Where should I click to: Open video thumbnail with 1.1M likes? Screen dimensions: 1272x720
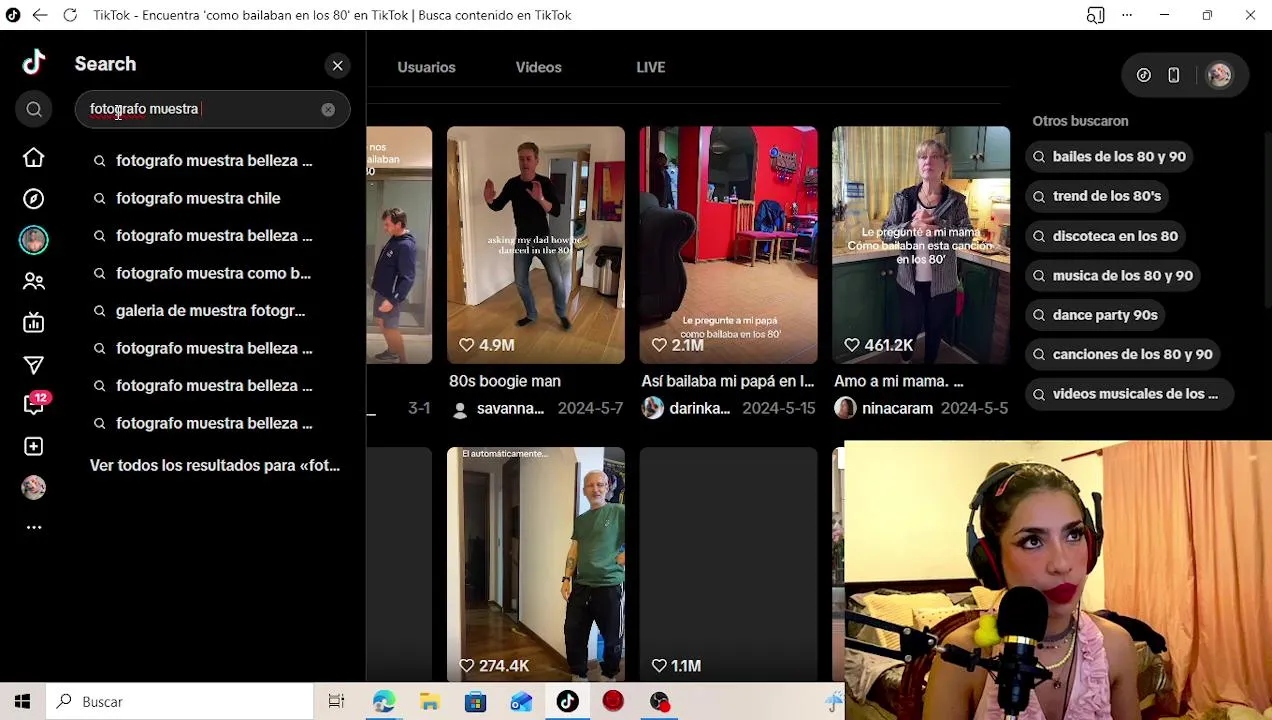(x=728, y=564)
